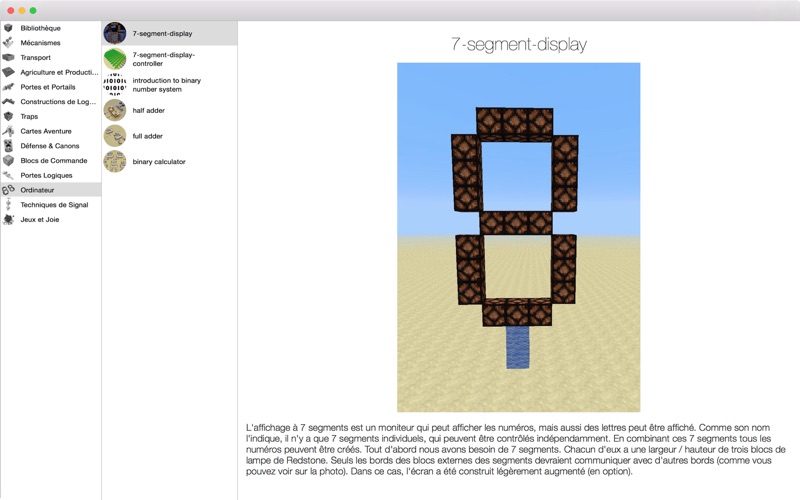The image size is (800, 500).
Task: Open the 7-segment-display-controller entry
Action: coord(169,59)
